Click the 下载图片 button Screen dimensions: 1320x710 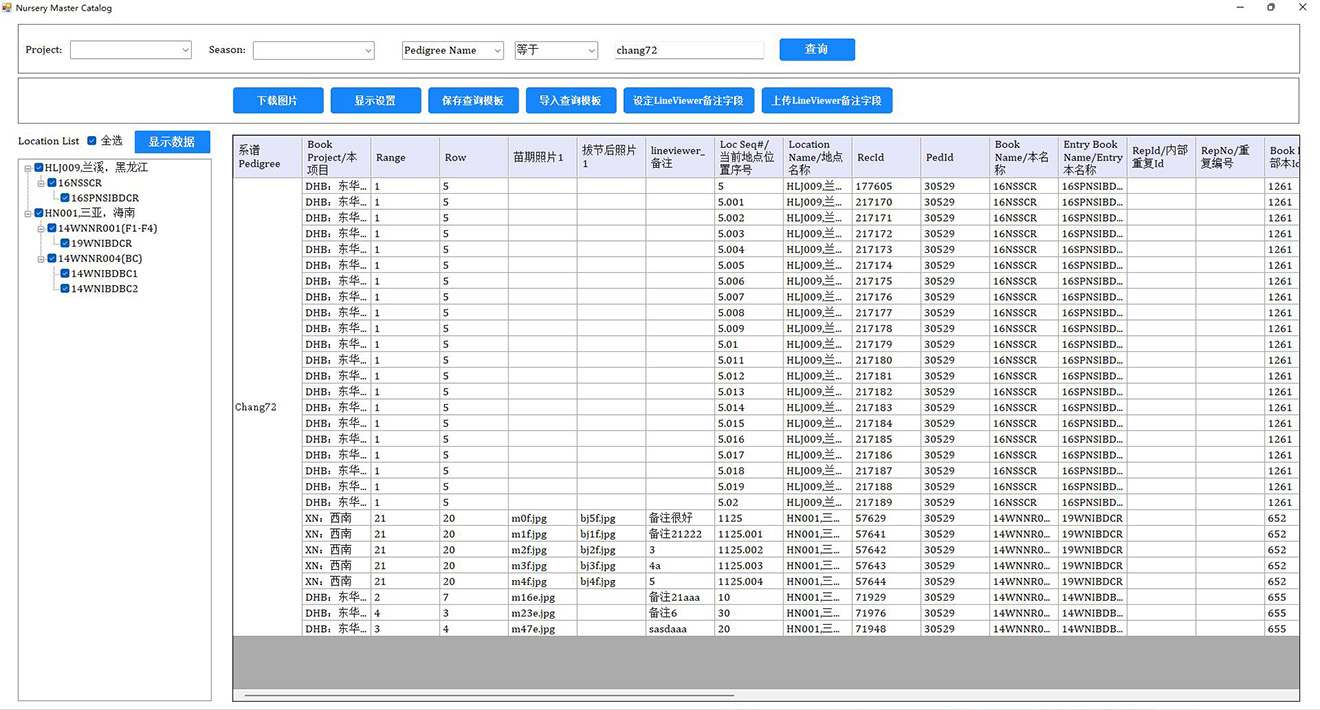point(278,100)
